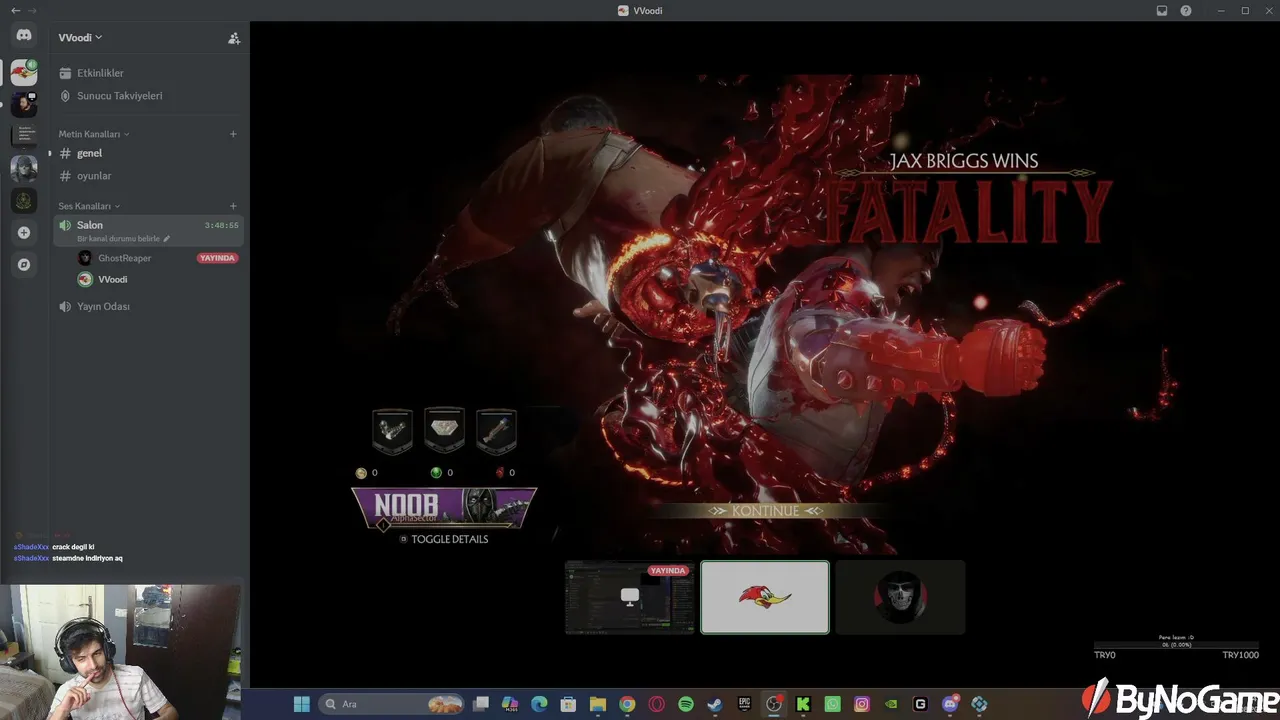Select the diamond gear loadout badge
This screenshot has height=720, width=1280.
tap(444, 431)
